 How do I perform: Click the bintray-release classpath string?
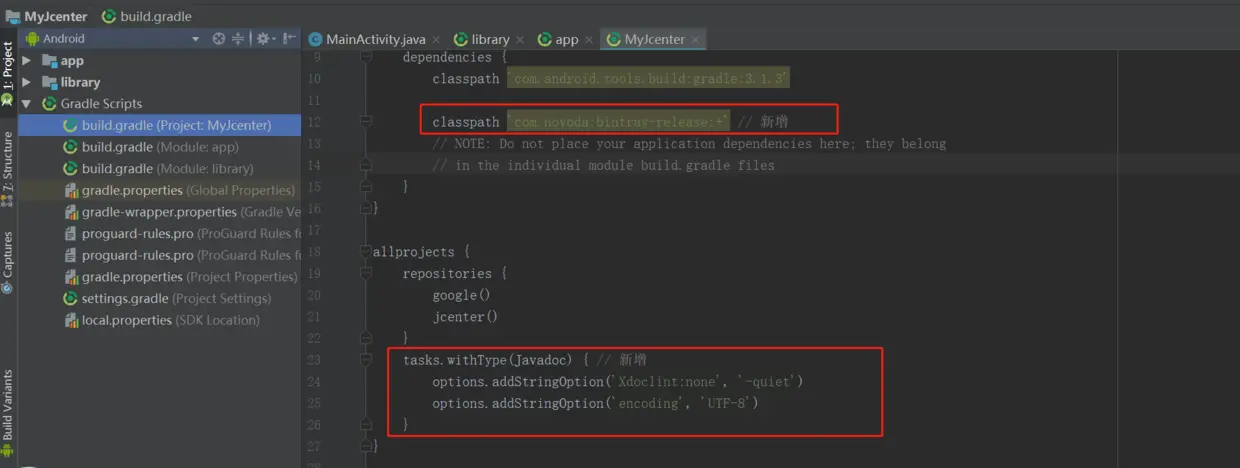[618, 122]
